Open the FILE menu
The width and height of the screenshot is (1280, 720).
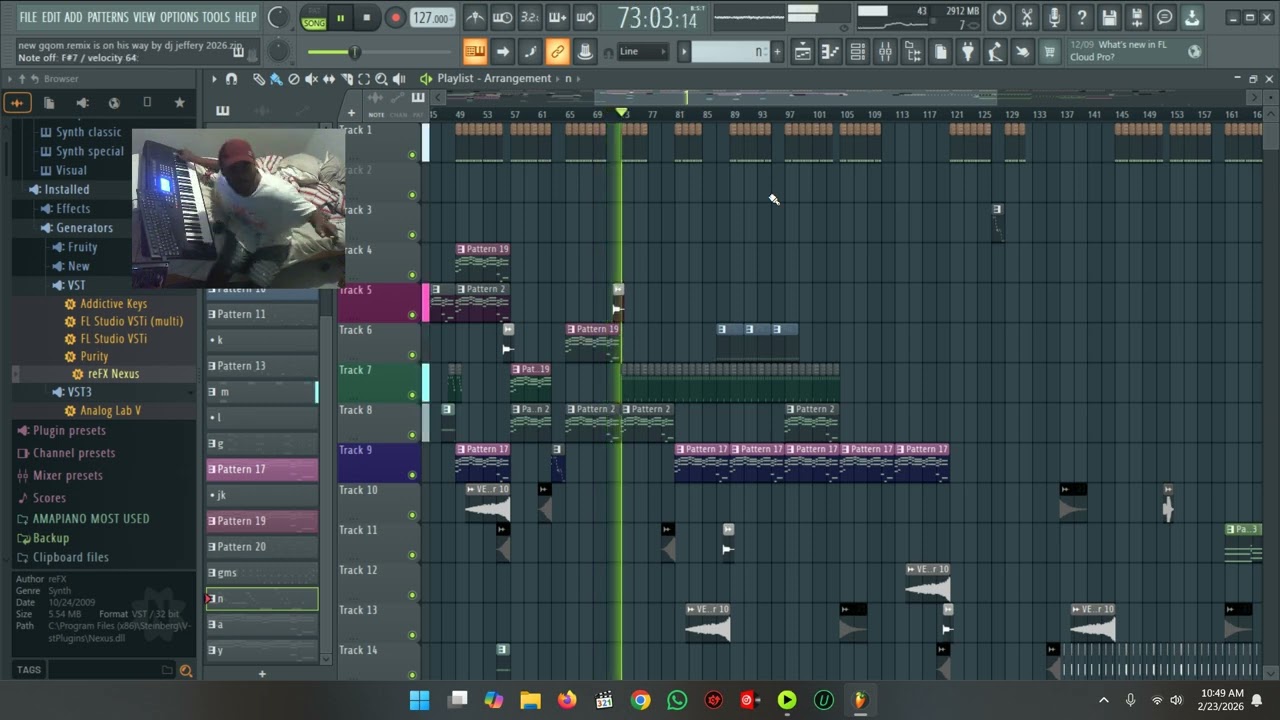28,17
